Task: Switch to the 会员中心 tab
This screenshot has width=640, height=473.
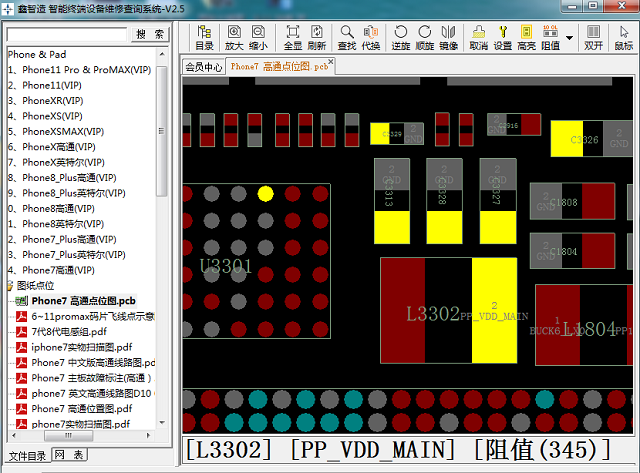Action: [x=204, y=67]
